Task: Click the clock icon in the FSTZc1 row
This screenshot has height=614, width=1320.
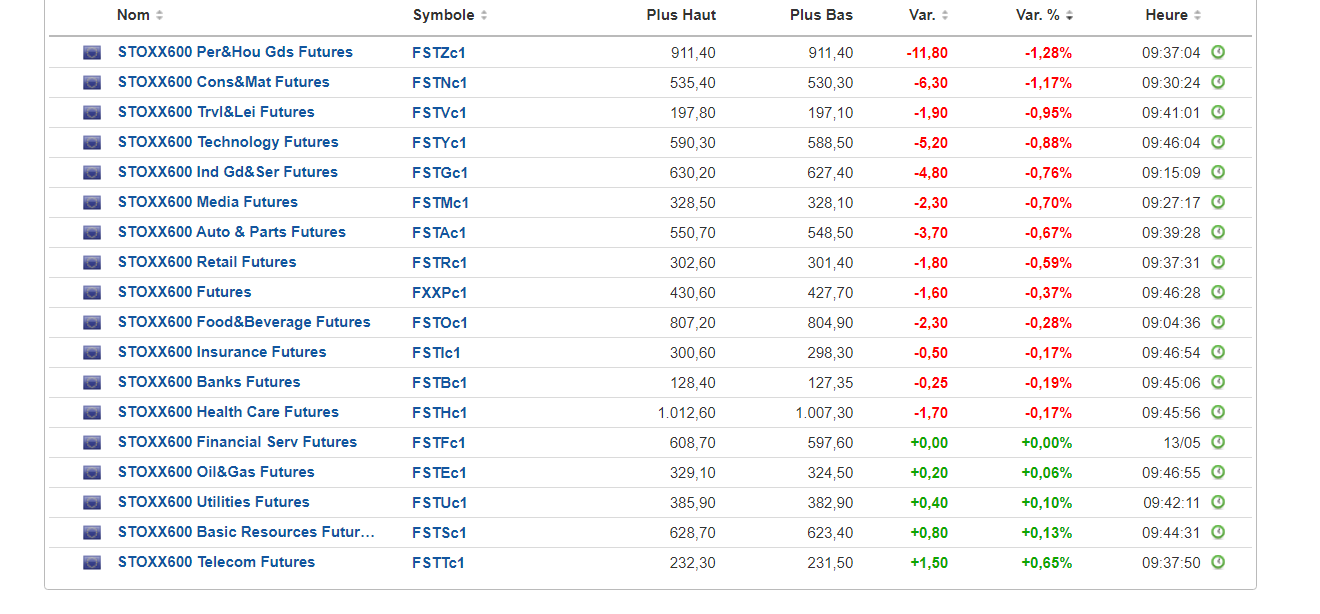Action: (x=1218, y=52)
